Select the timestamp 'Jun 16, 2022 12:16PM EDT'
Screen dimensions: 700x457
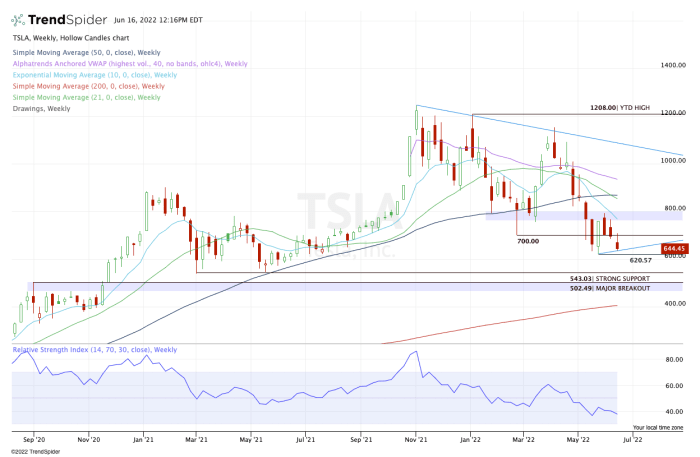tap(158, 20)
